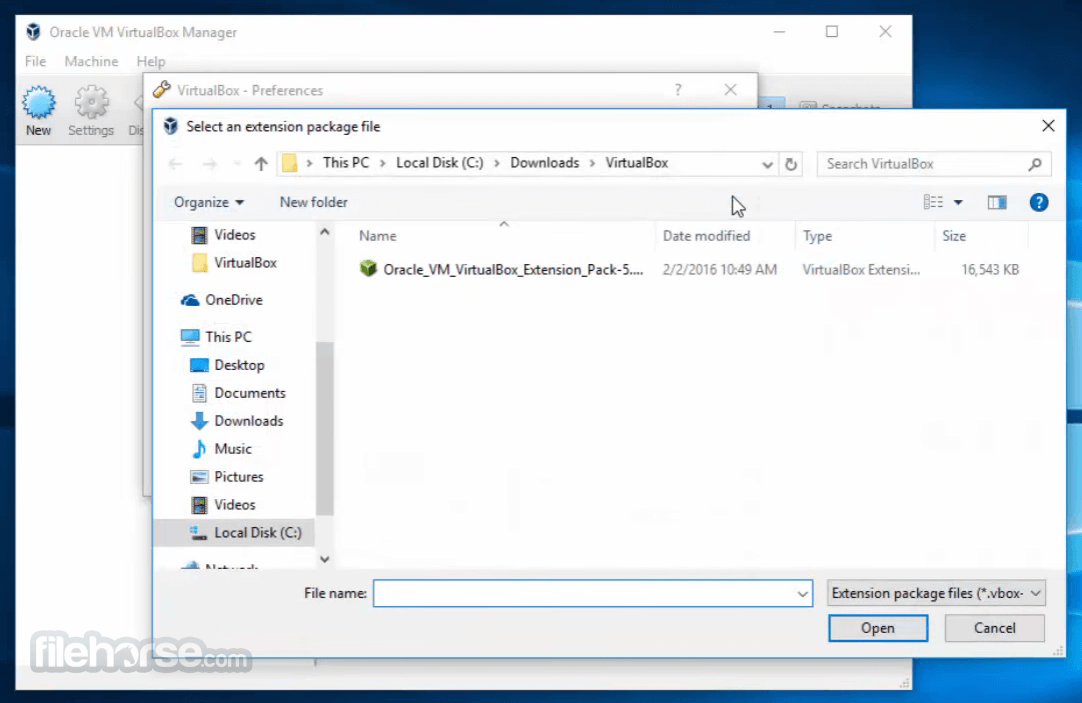This screenshot has width=1082, height=703.
Task: Click navigation pane scroll down arrow
Action: point(324,559)
